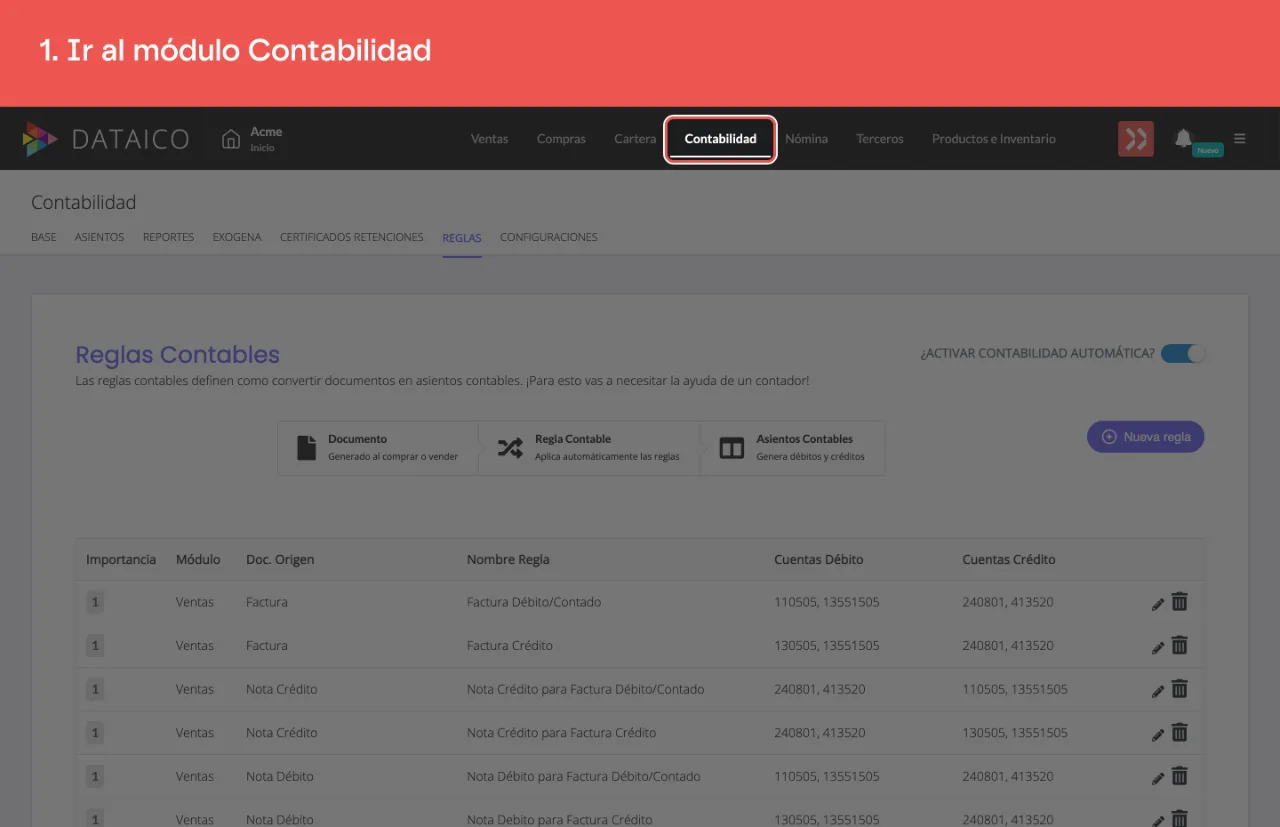Open the red double-arrow shortcut icon
This screenshot has width=1280, height=827.
pos(1136,139)
